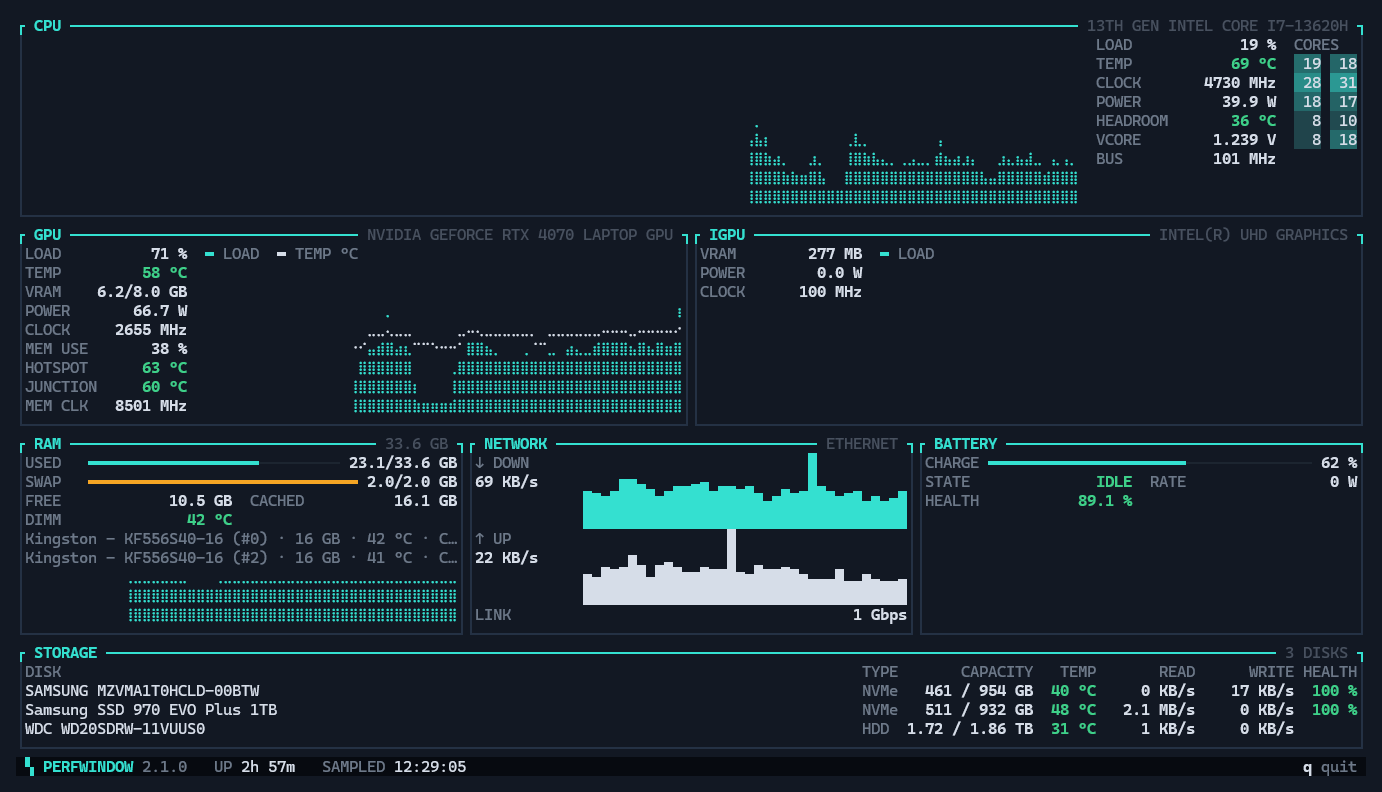This screenshot has height=792, width=1382.
Task: Click the 3 DISKS label
Action: point(1317,653)
